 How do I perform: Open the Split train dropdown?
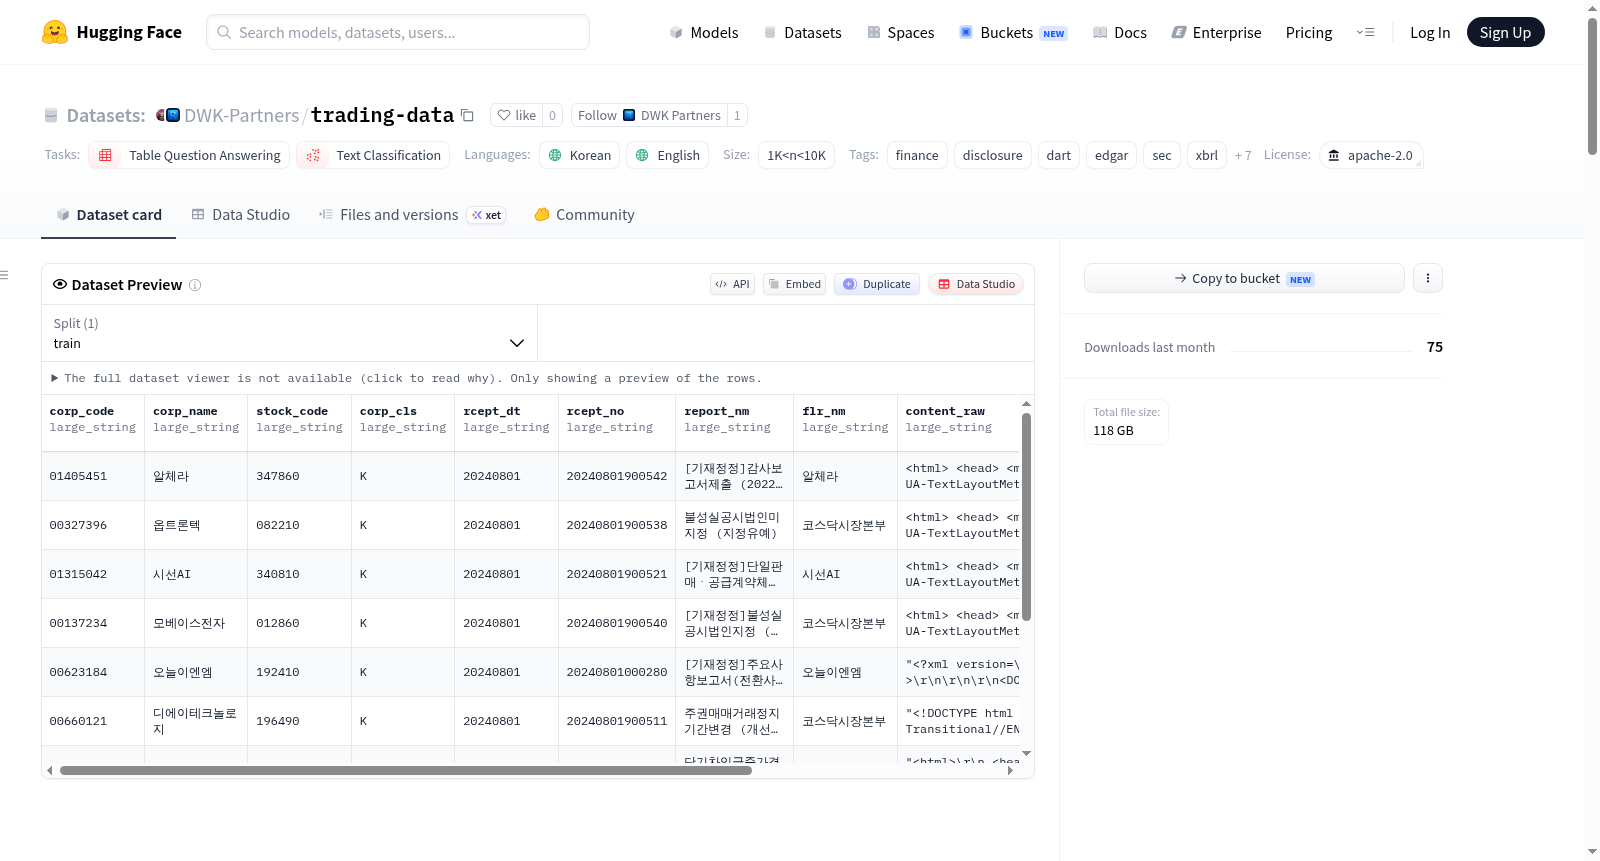coord(289,333)
